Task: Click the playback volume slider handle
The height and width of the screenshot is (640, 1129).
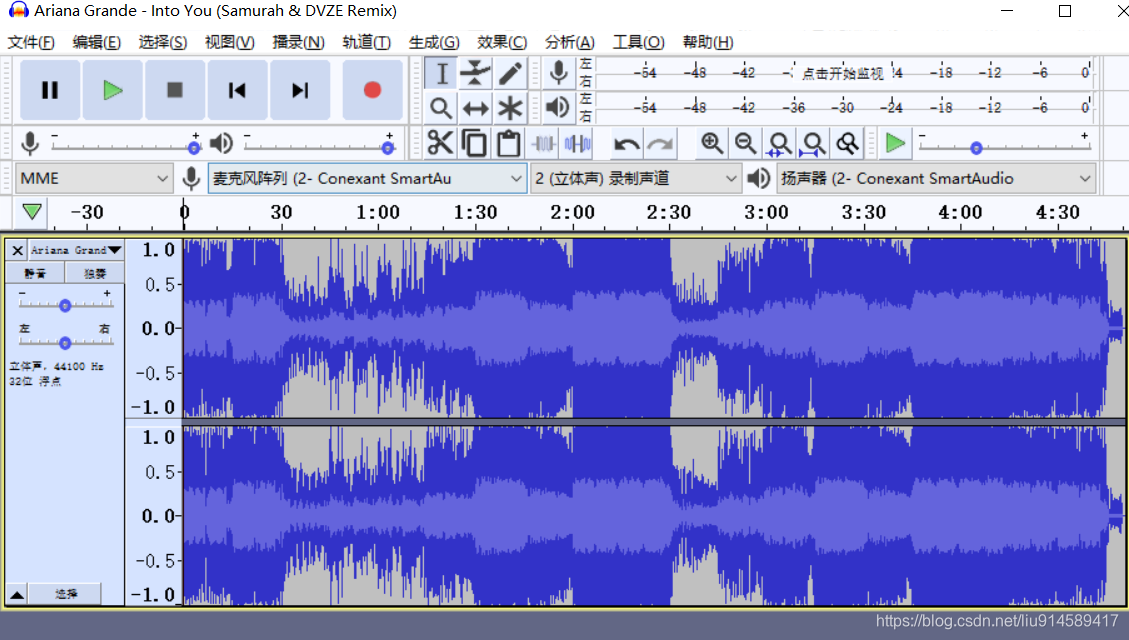Action: [387, 148]
